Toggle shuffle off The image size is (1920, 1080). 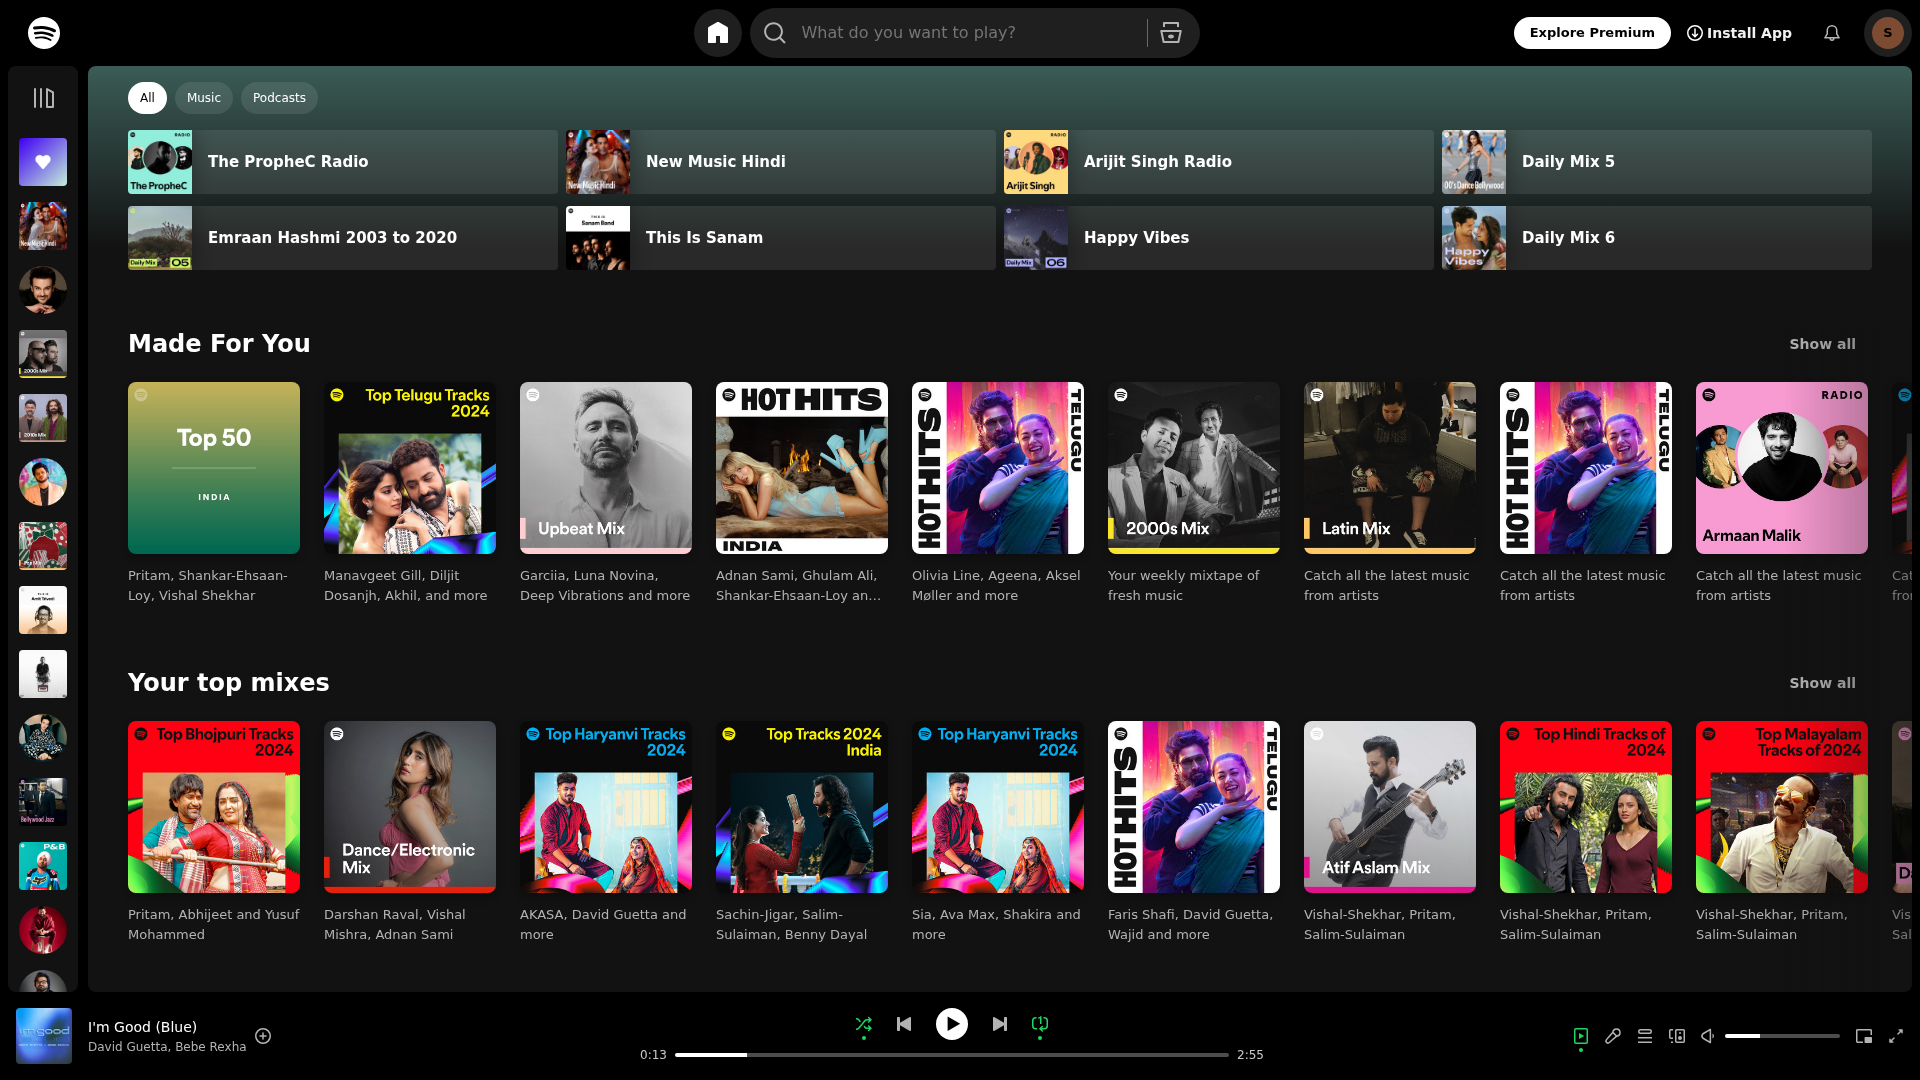point(864,1024)
